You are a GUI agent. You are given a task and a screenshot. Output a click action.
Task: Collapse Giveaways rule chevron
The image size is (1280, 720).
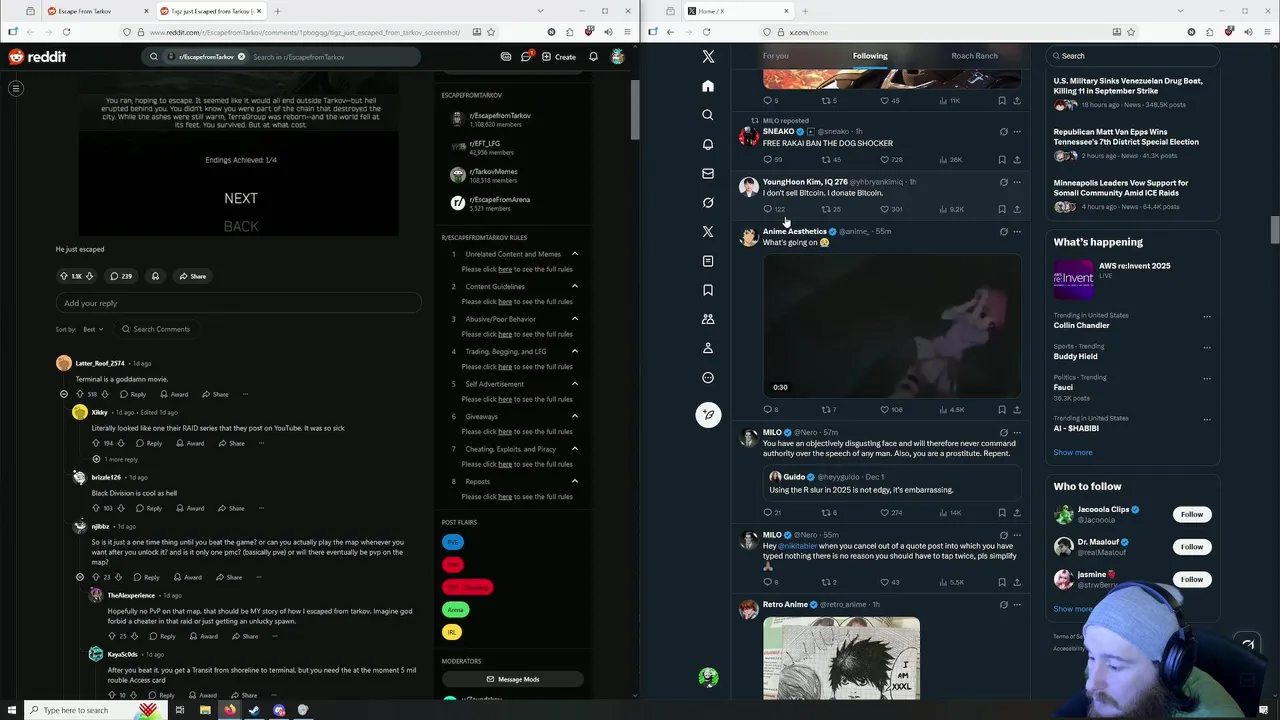pos(575,416)
